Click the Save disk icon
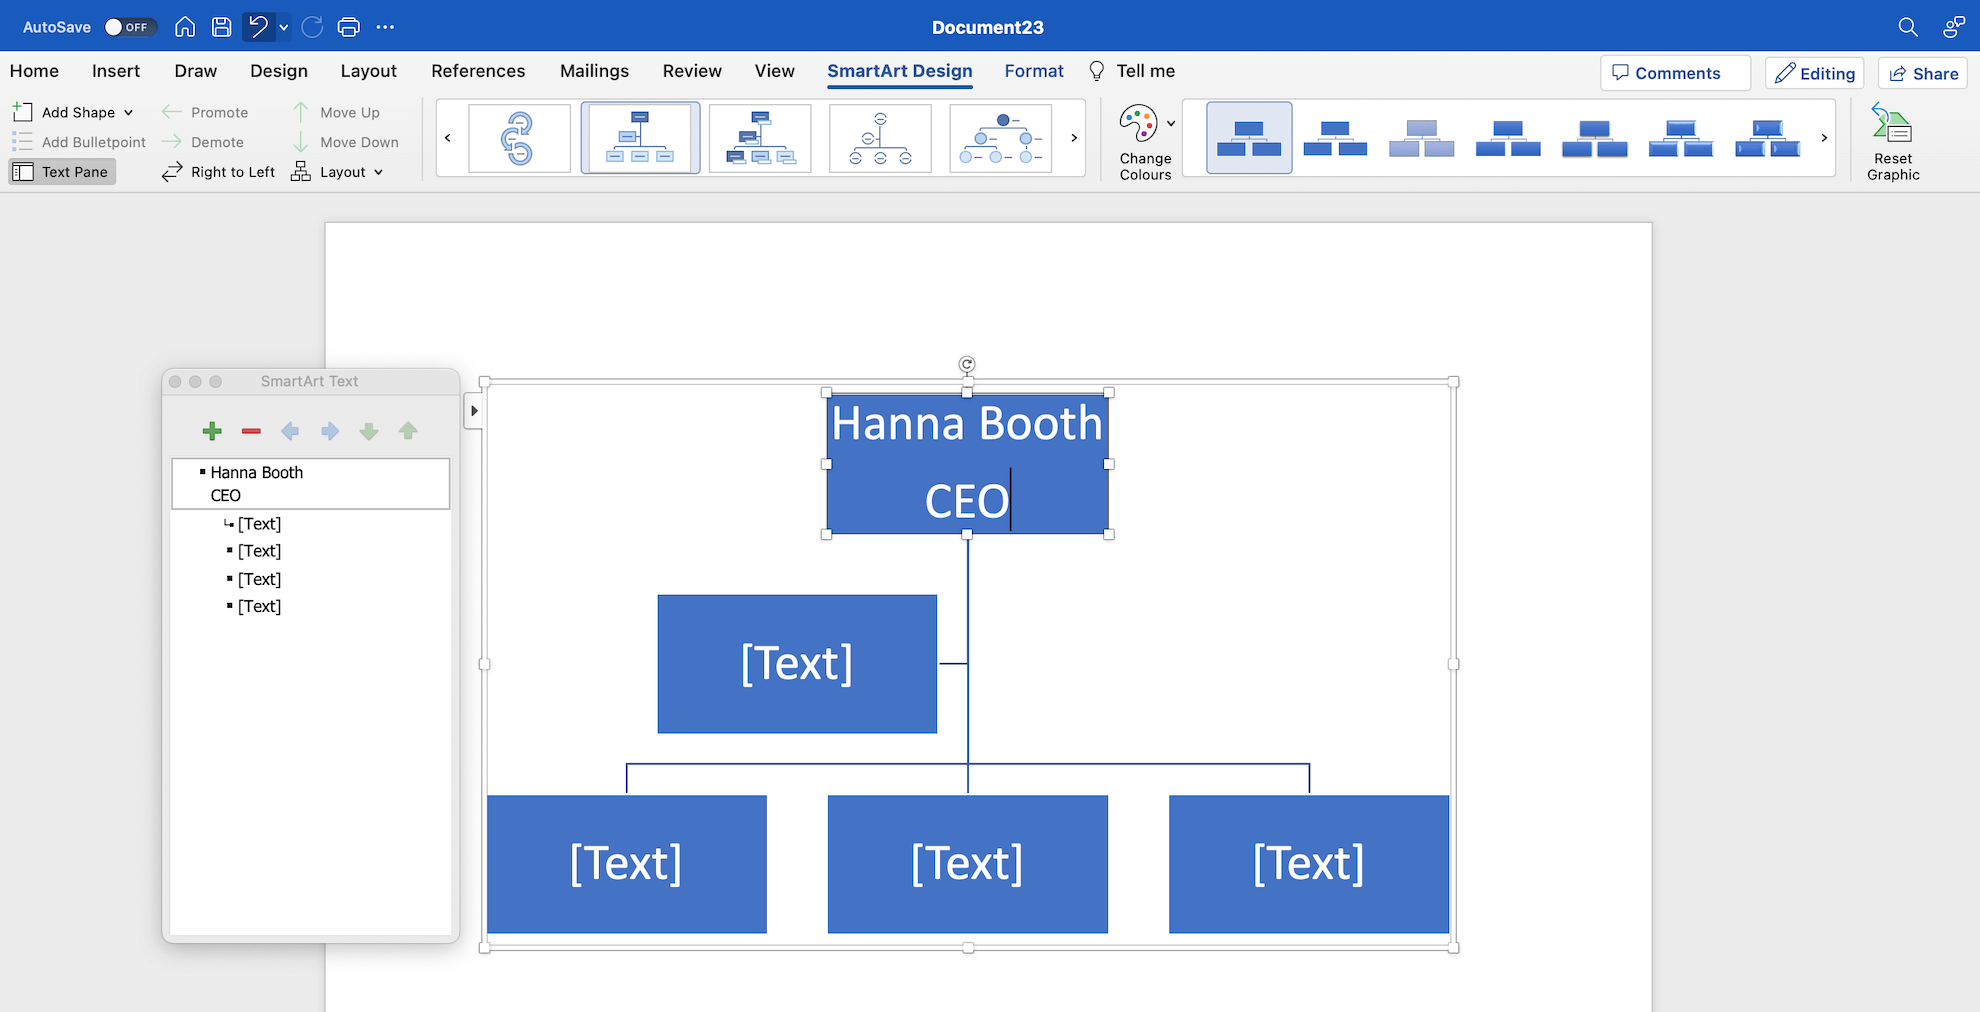Viewport: 1980px width, 1012px height. [222, 27]
